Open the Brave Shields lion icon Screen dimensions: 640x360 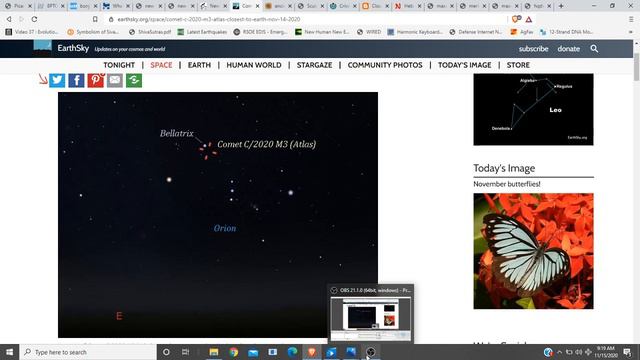(x=516, y=19)
